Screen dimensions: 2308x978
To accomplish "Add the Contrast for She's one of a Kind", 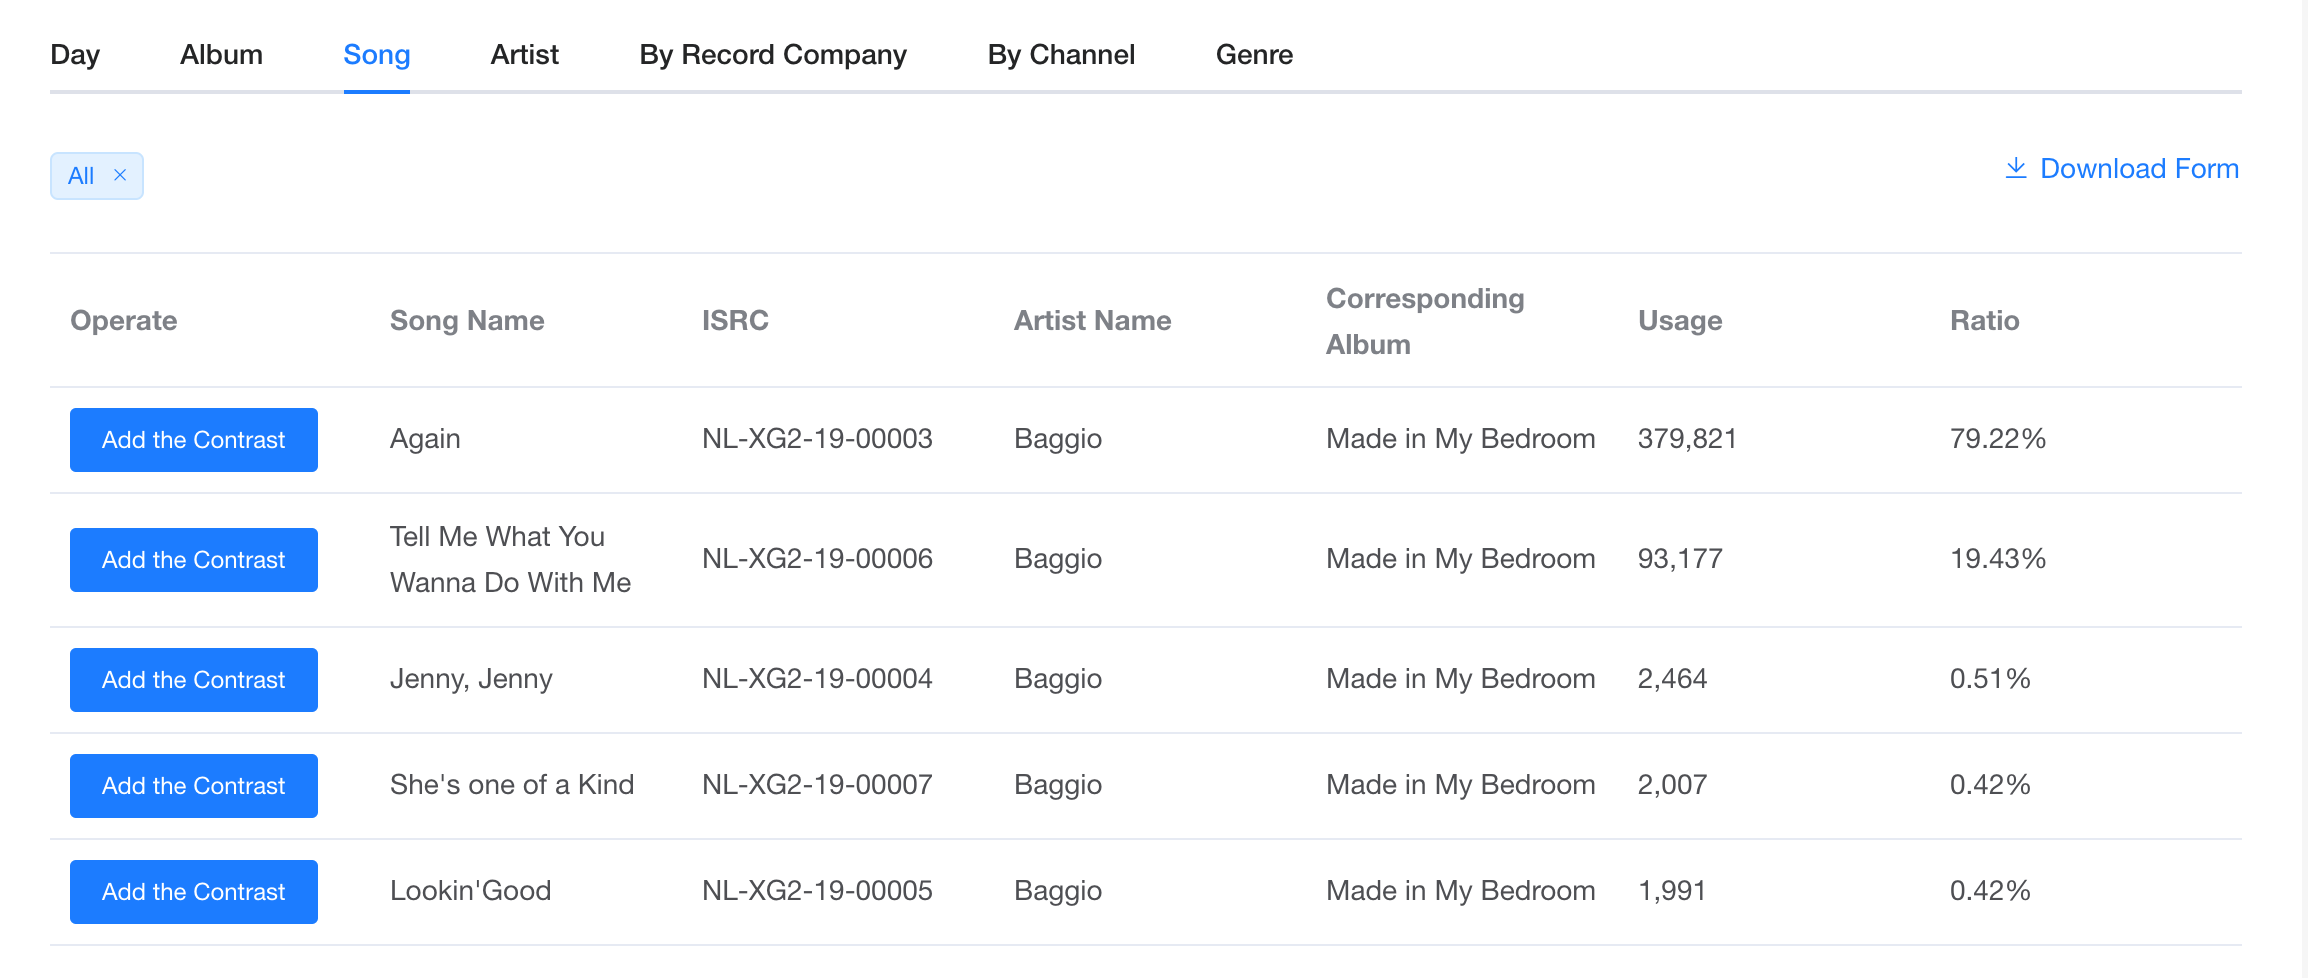I will (x=194, y=786).
